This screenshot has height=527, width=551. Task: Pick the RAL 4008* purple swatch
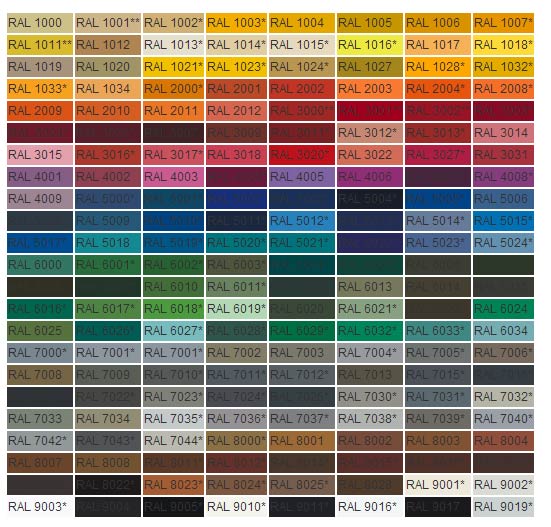click(x=503, y=177)
